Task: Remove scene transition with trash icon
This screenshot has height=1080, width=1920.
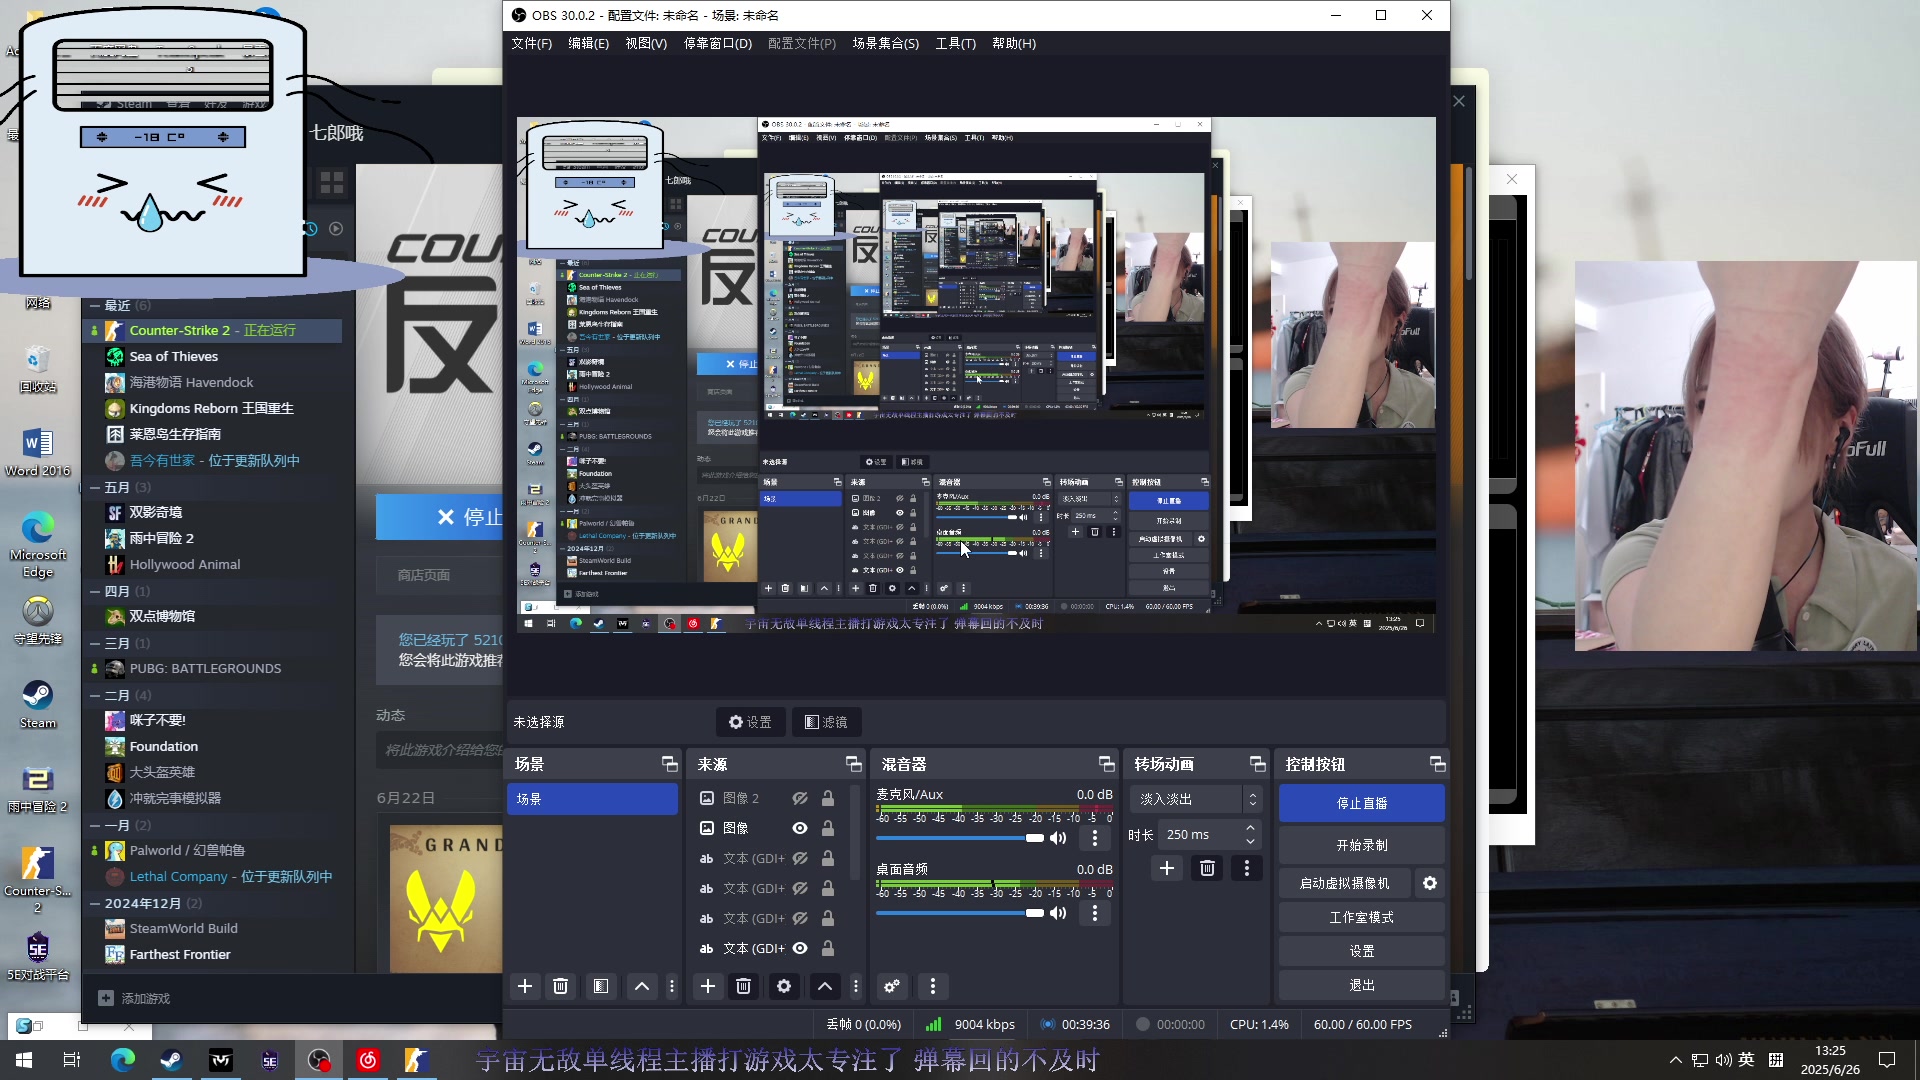Action: 1207,868
